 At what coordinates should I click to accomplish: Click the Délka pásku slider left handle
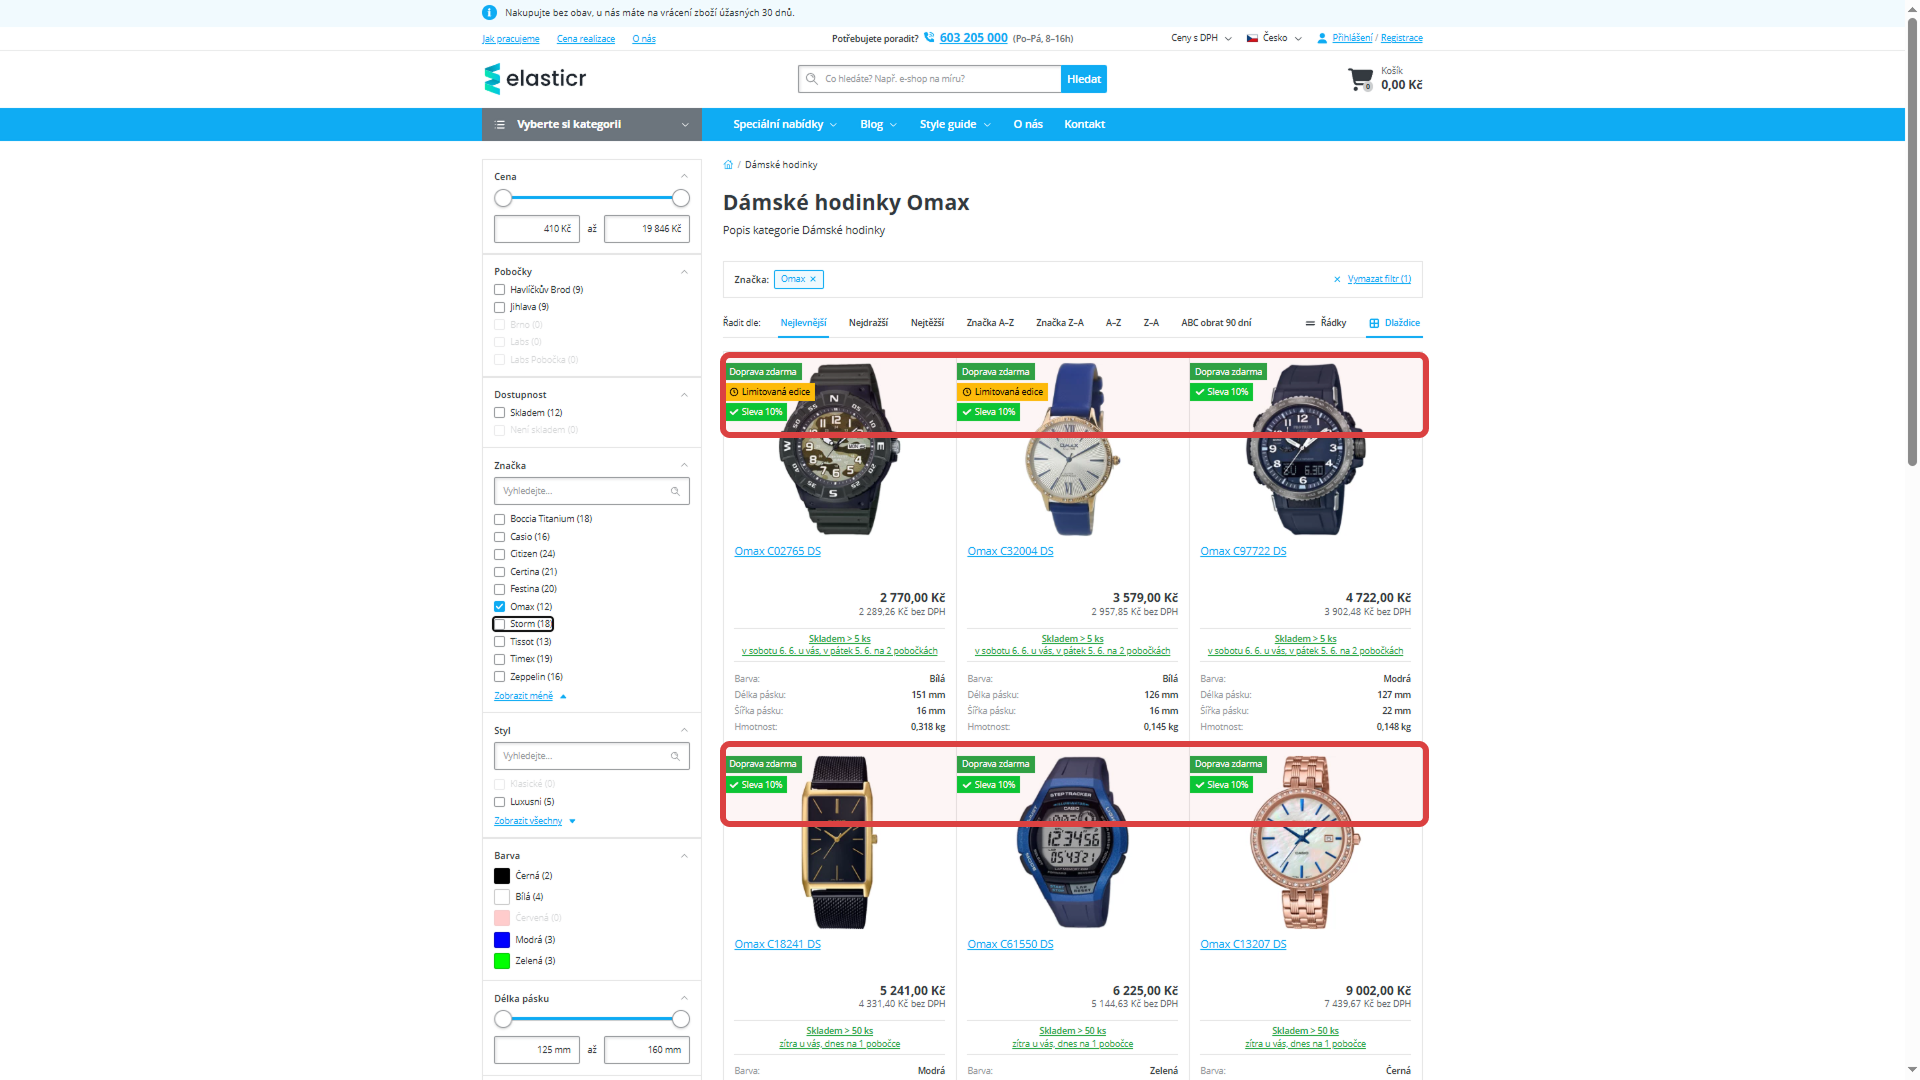(503, 1020)
